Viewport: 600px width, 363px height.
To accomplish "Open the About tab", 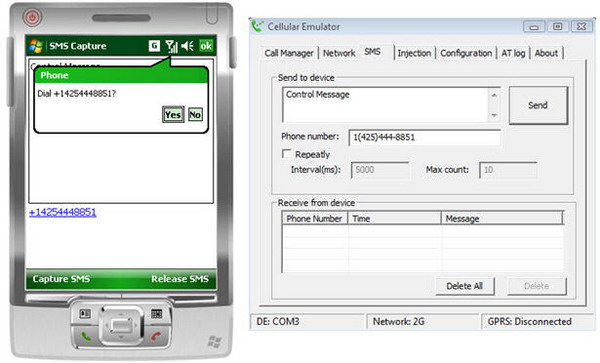I will [x=546, y=53].
